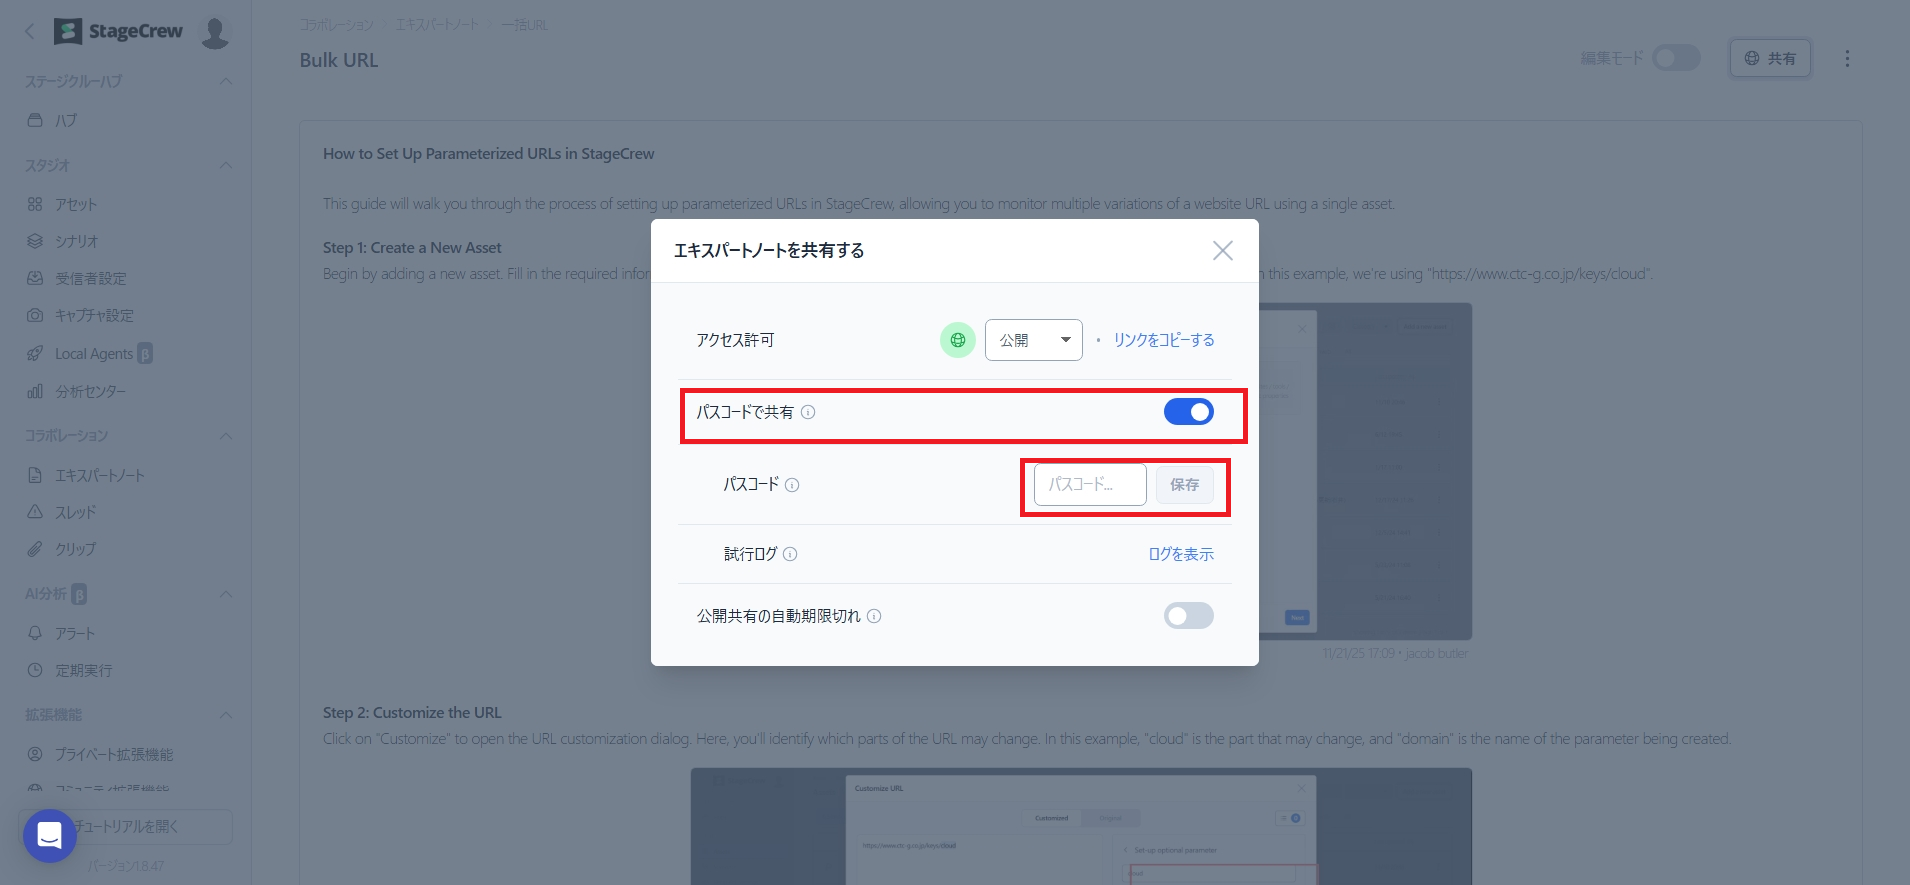Screen dimensions: 1910x885
Task: Collapse the スタジオ sidebar section
Action: 225,165
